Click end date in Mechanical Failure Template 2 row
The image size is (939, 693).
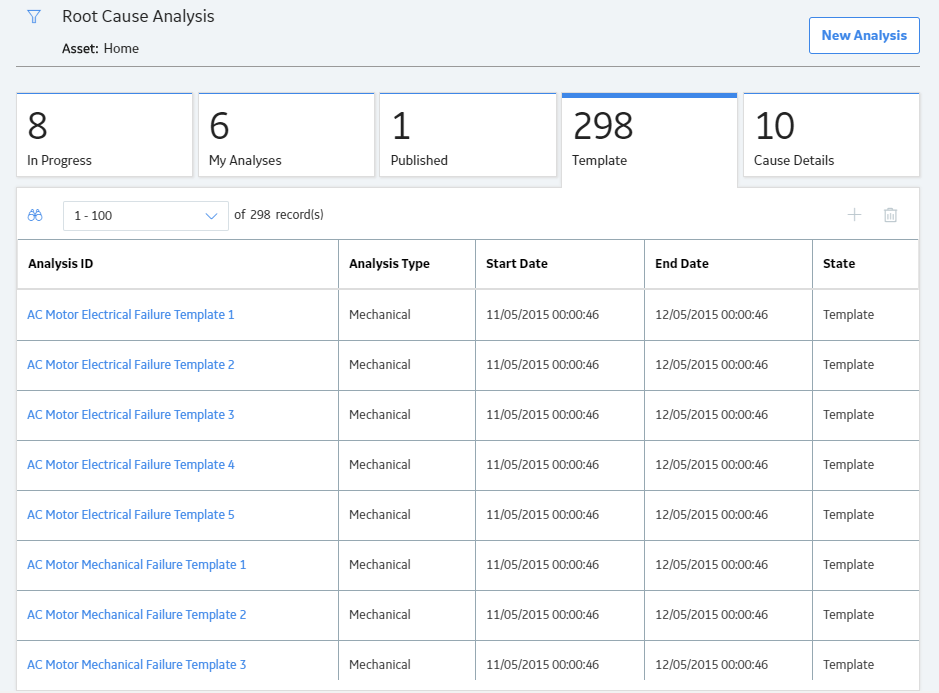coord(711,615)
